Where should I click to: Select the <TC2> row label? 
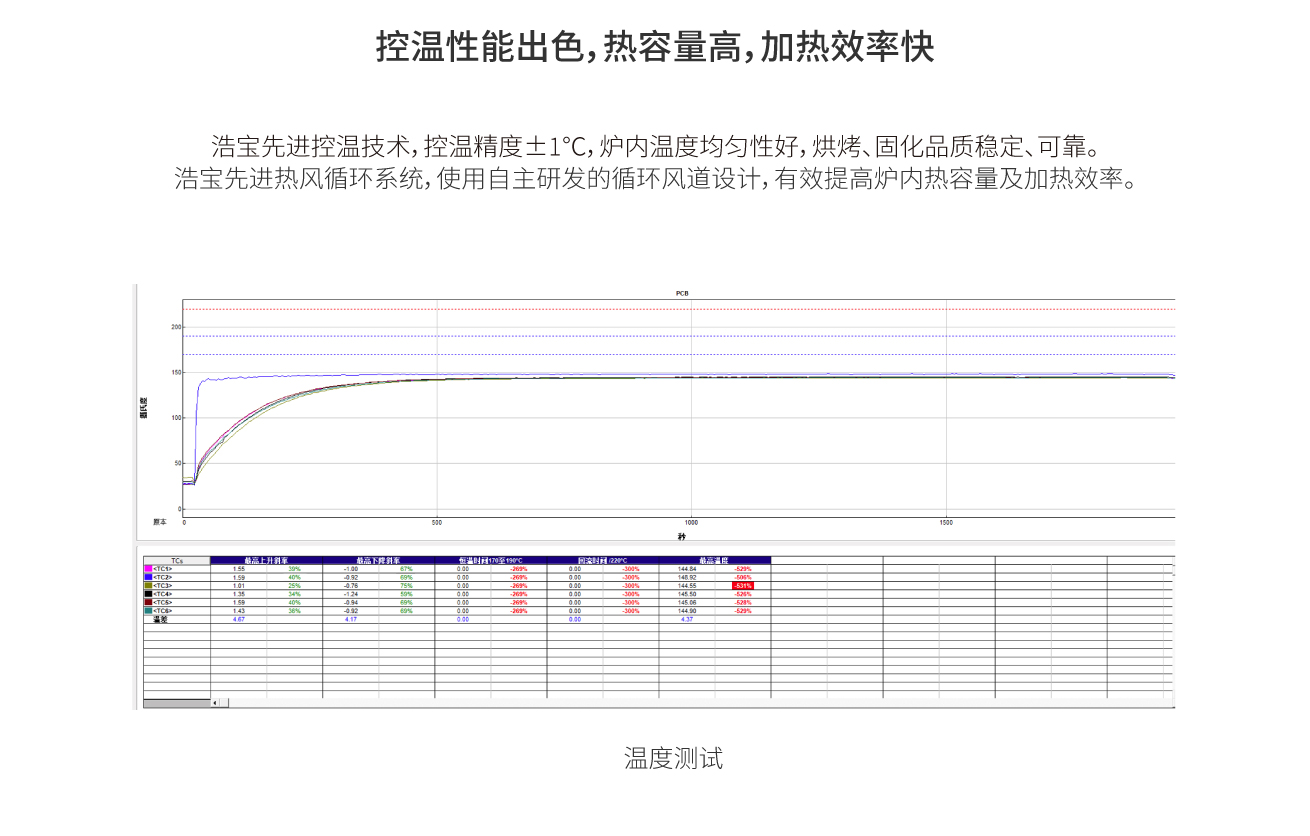[163, 577]
